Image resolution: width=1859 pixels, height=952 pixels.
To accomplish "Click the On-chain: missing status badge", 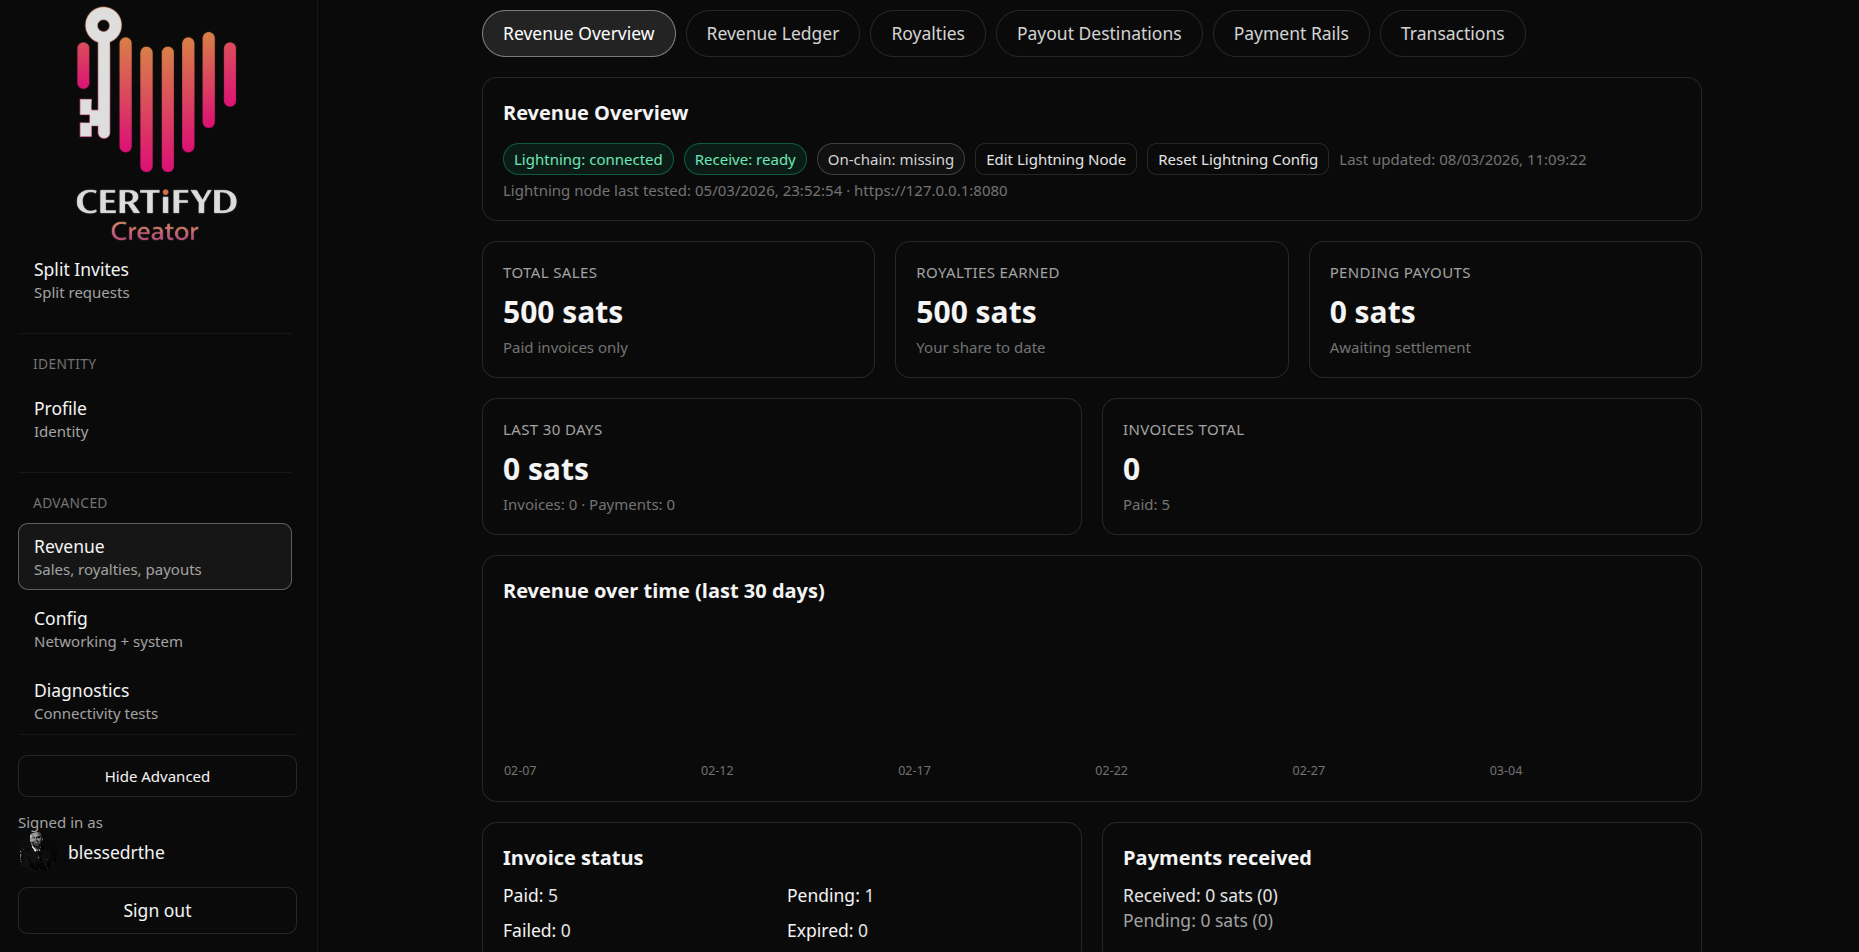I will [889, 159].
